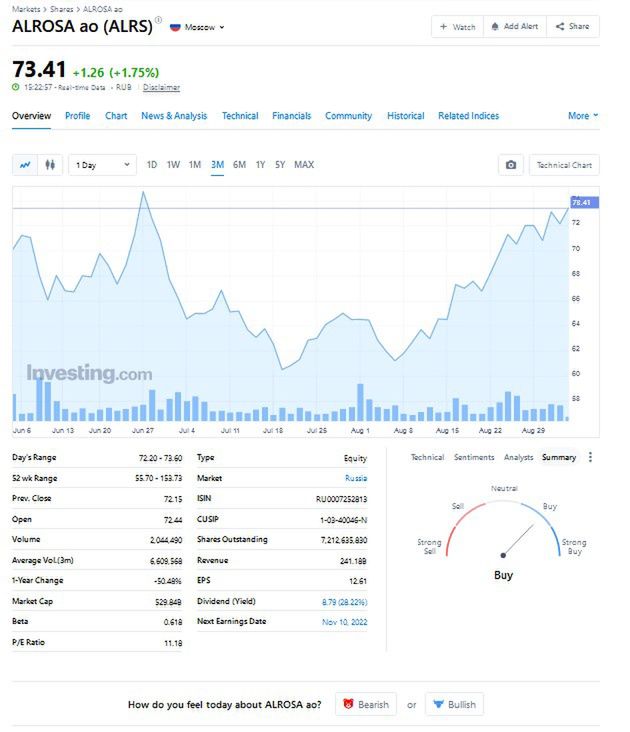Go to Markets breadcrumb
Image resolution: width=630 pixels, height=732 pixels.
pyautogui.click(x=26, y=9)
